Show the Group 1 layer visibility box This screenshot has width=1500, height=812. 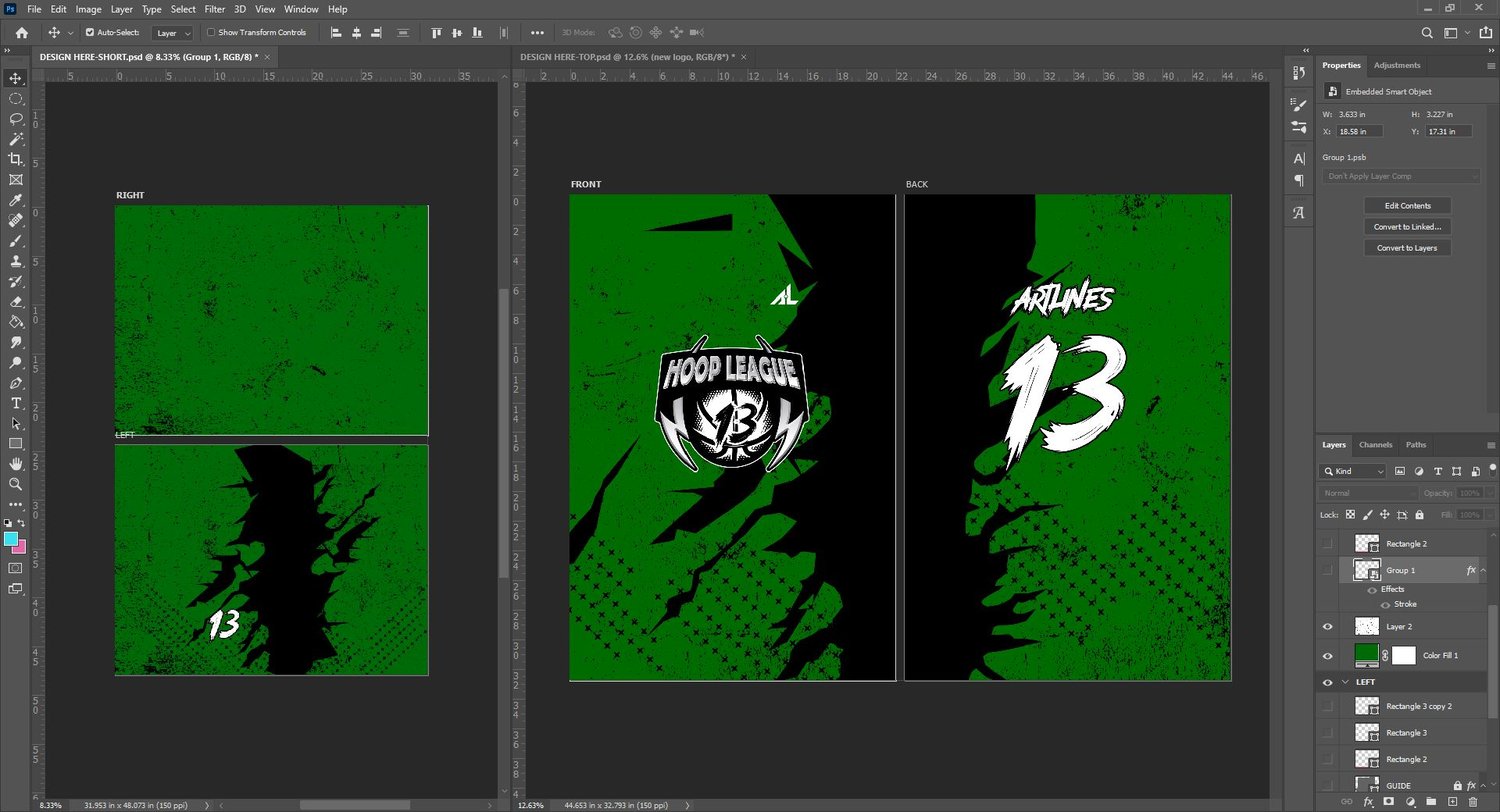(x=1328, y=570)
